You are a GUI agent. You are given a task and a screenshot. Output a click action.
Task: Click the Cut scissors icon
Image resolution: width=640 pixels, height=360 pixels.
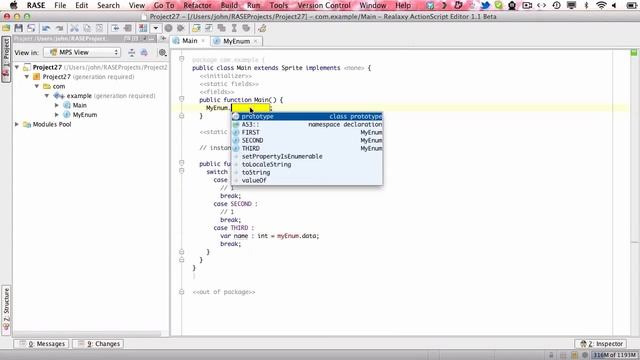[x=74, y=28]
